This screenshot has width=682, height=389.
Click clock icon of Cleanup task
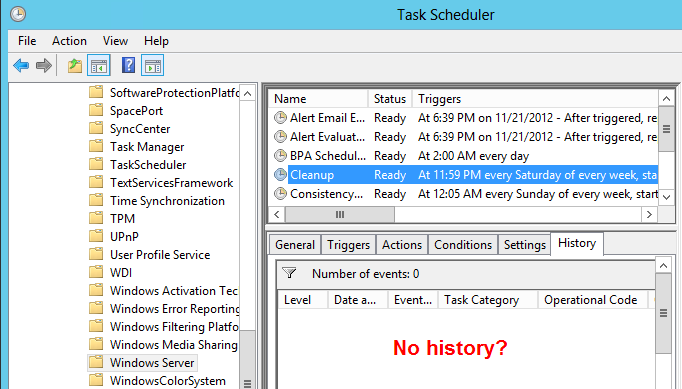(281, 174)
